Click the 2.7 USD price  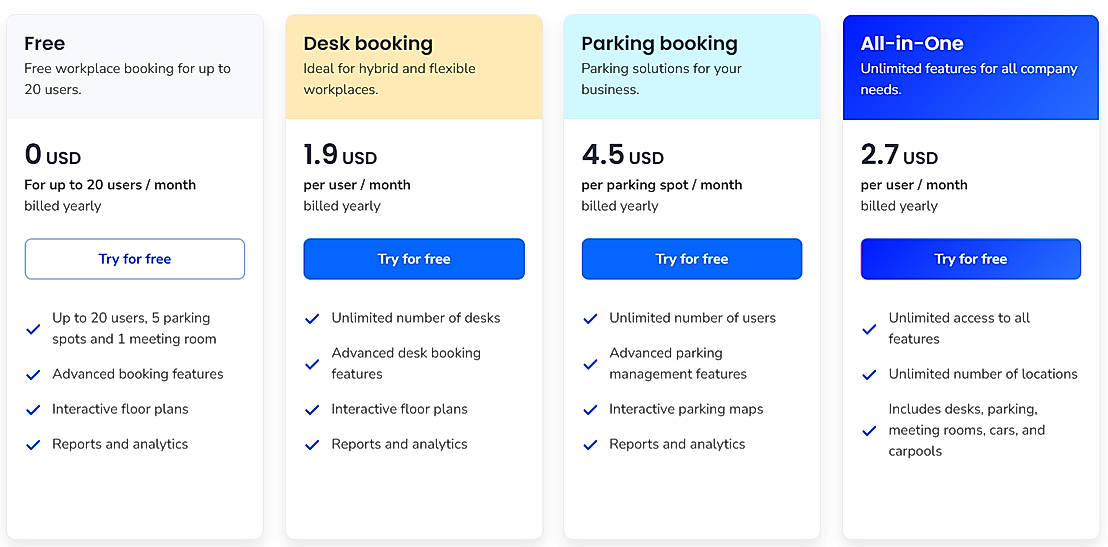(x=899, y=155)
